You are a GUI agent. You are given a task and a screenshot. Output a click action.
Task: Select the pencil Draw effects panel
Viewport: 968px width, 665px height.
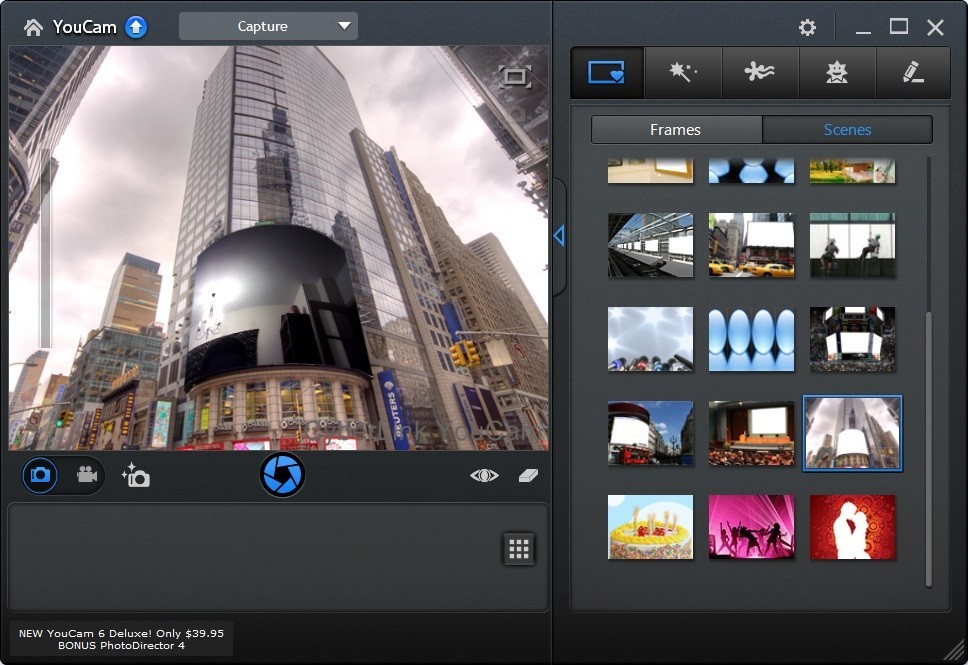coord(913,72)
